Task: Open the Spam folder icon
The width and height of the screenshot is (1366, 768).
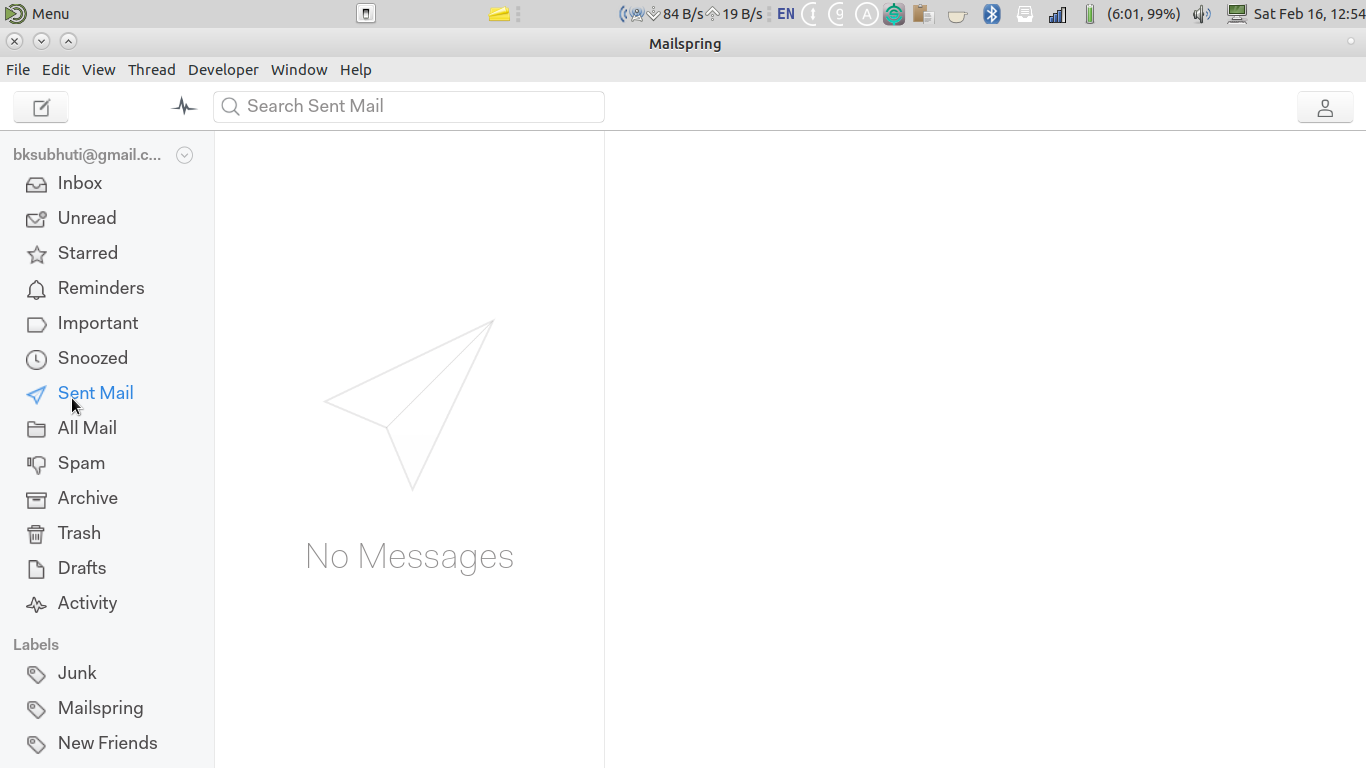Action: pyautogui.click(x=36, y=463)
